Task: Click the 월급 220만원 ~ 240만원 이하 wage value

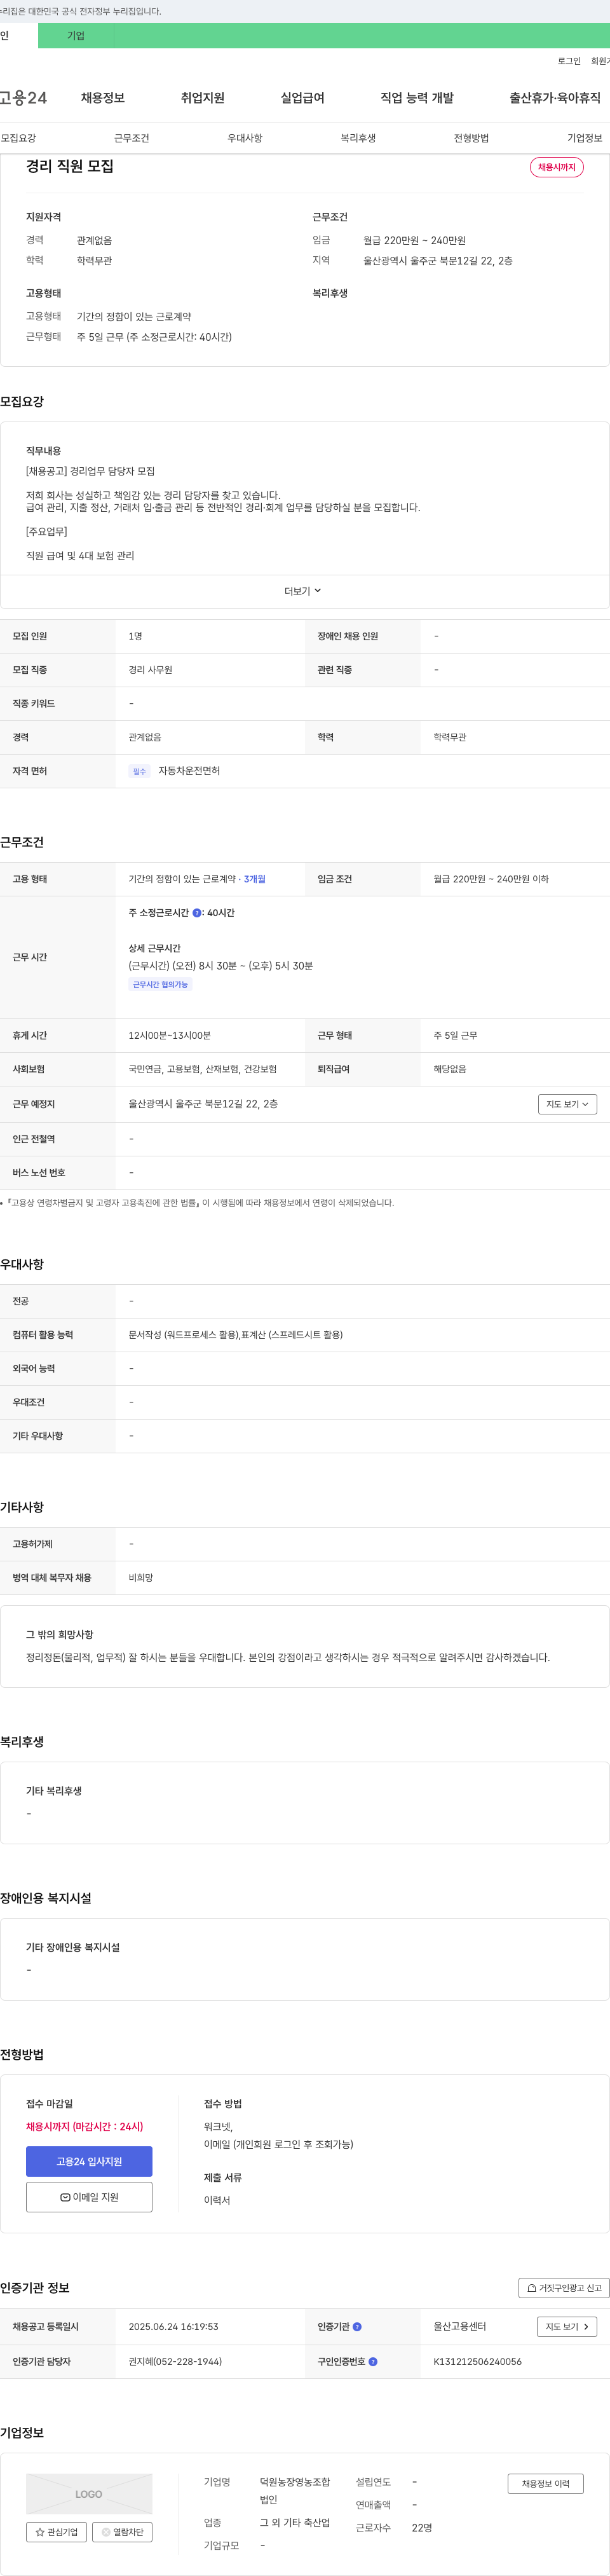Action: pyautogui.click(x=491, y=879)
